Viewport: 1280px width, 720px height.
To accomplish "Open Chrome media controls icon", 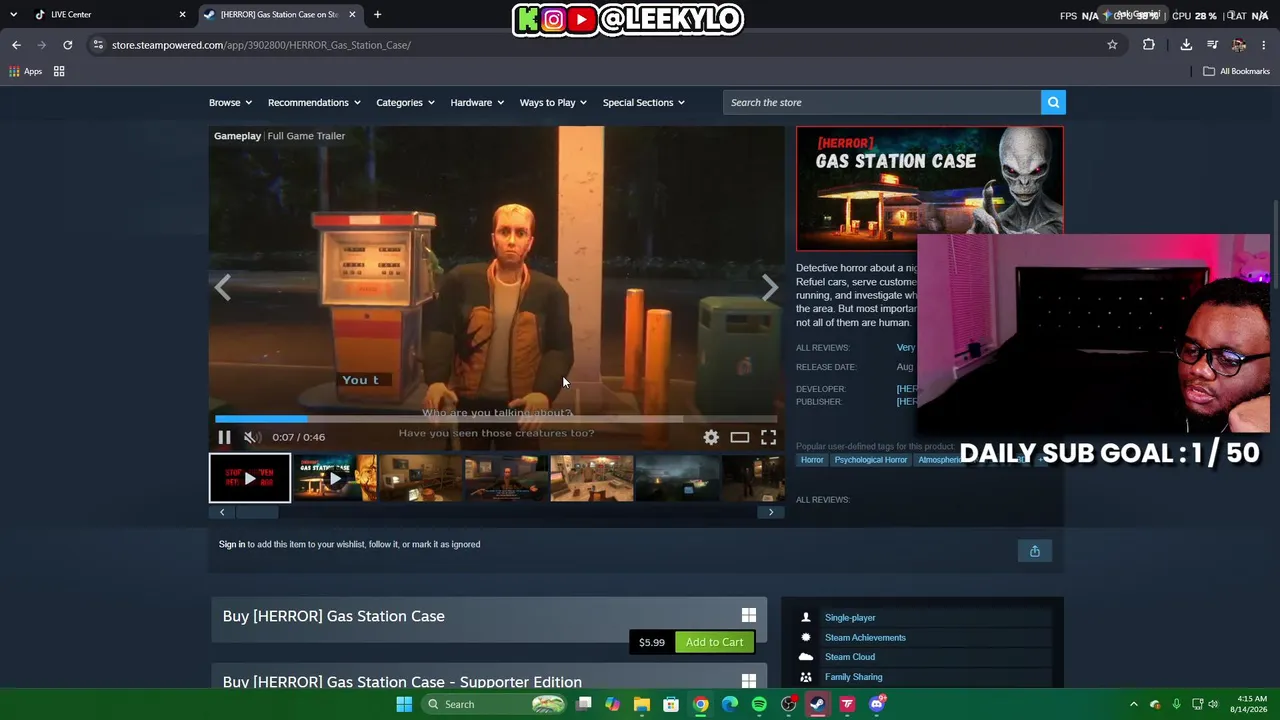I will click(x=1212, y=45).
